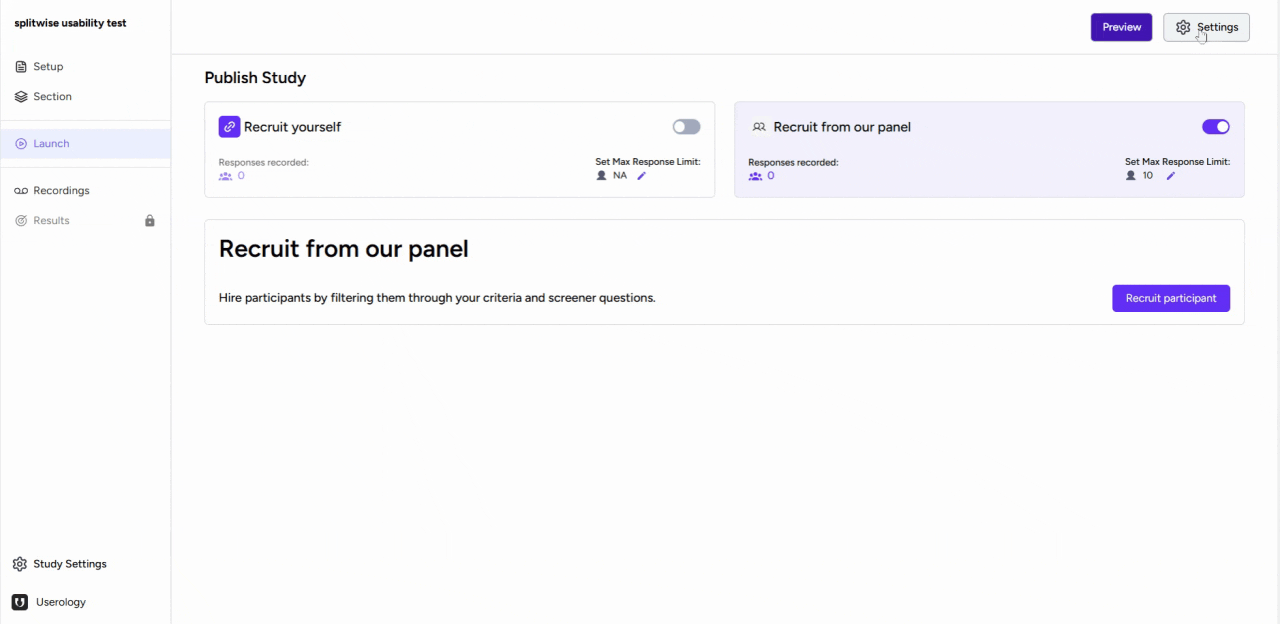
Task: Edit the panel max response limit of 10
Action: point(1171,175)
